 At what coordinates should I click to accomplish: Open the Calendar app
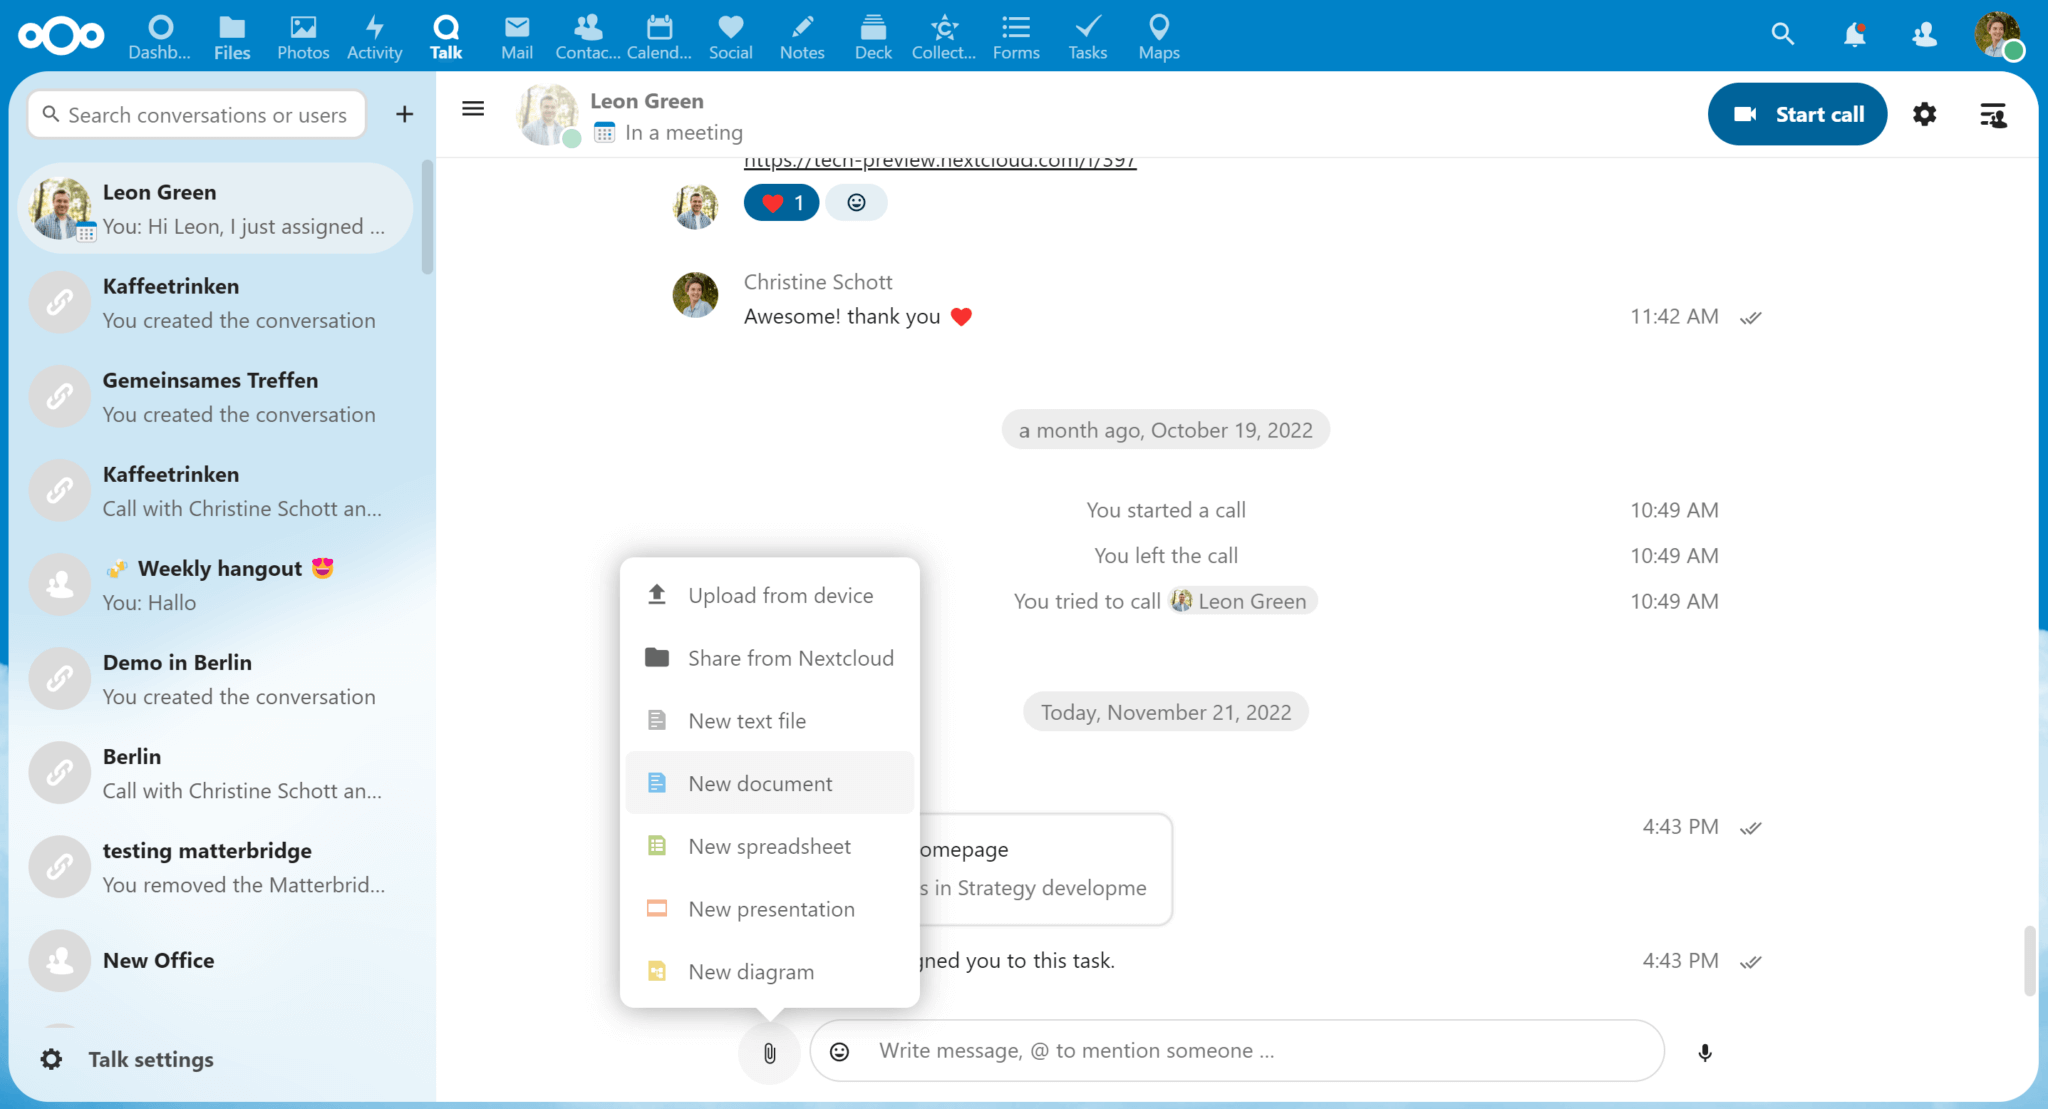pos(659,37)
